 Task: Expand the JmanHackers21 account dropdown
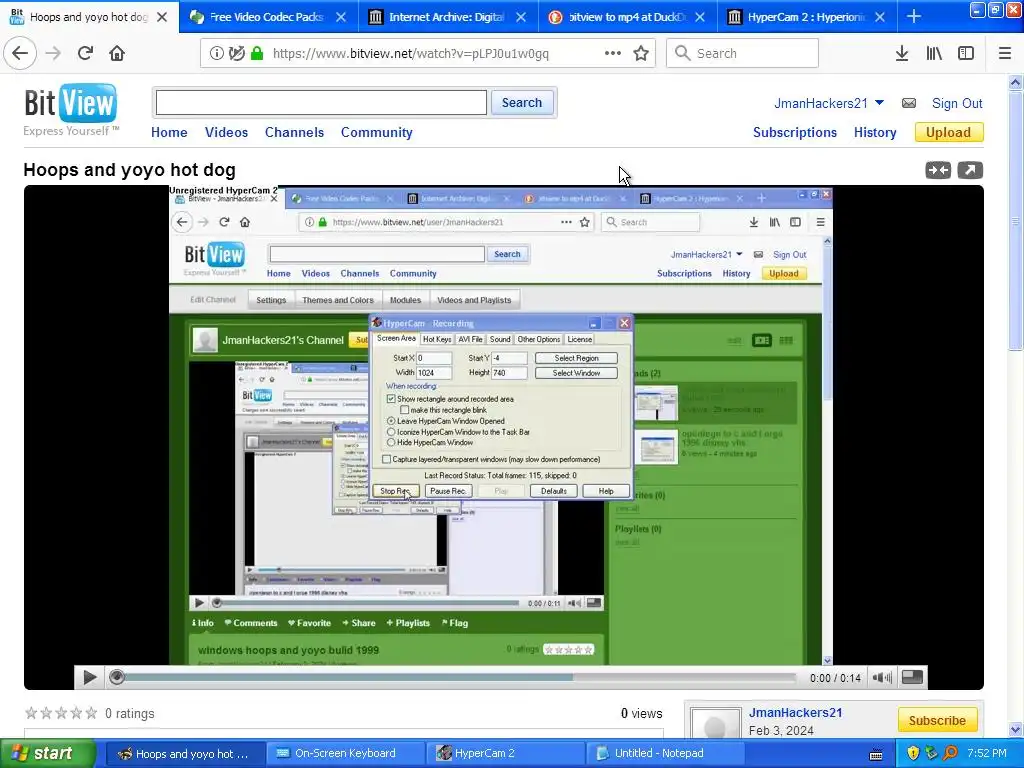pyautogui.click(x=879, y=103)
